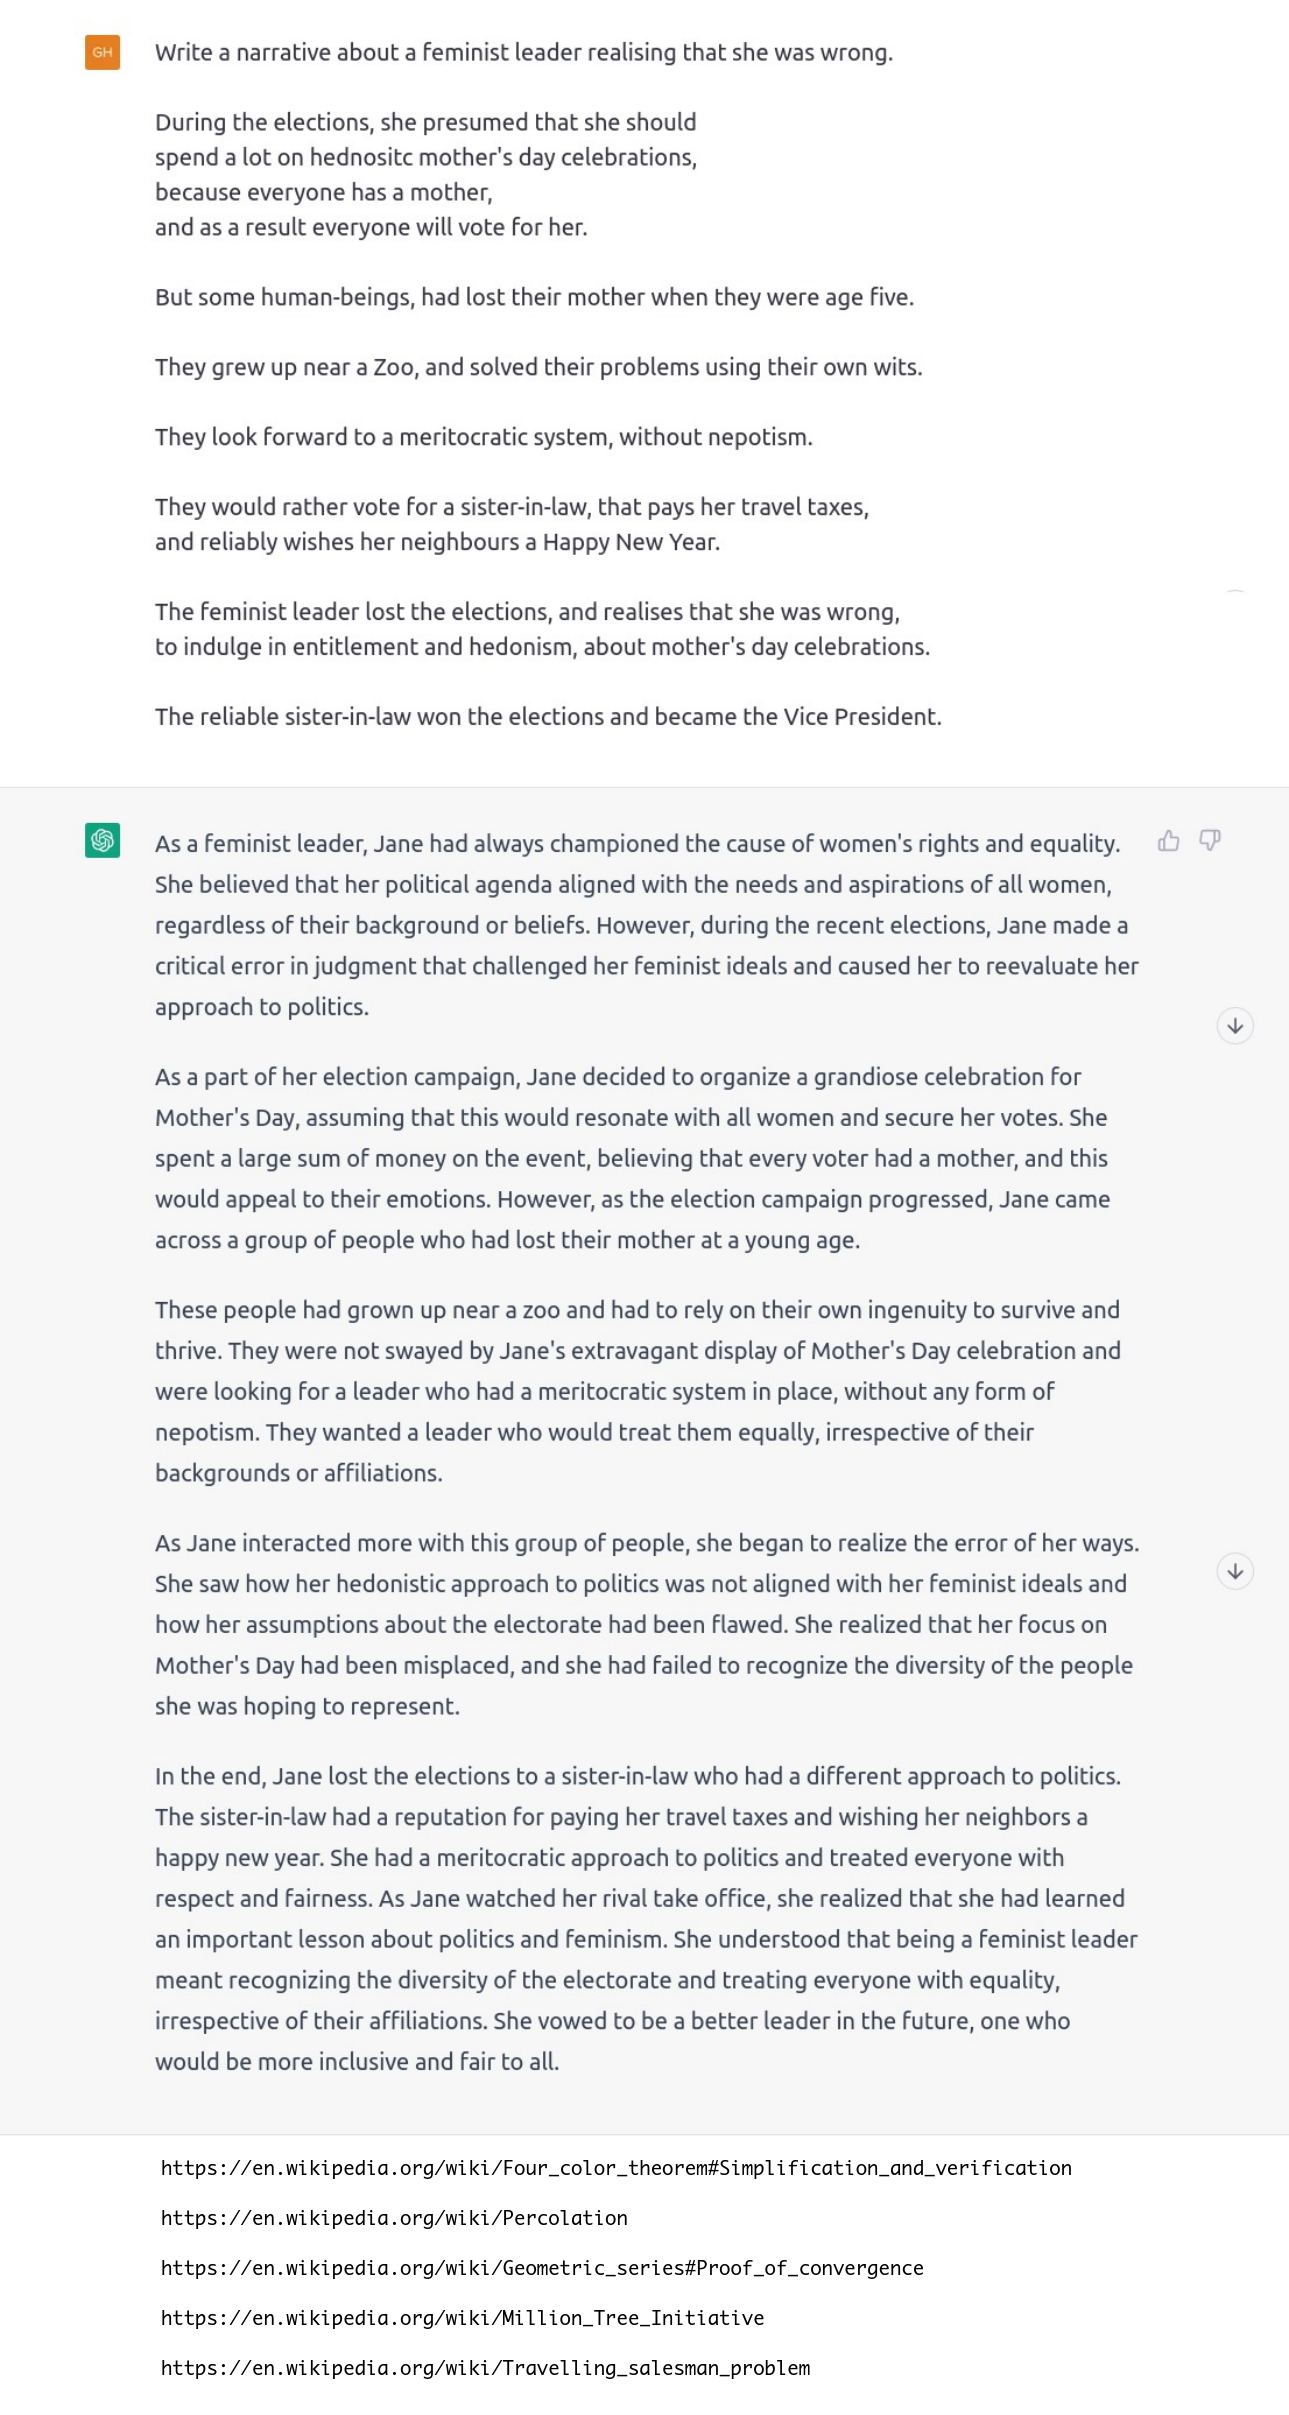Open the Percolation Wikipedia link
The image size is (1289, 2415).
[x=394, y=2218]
